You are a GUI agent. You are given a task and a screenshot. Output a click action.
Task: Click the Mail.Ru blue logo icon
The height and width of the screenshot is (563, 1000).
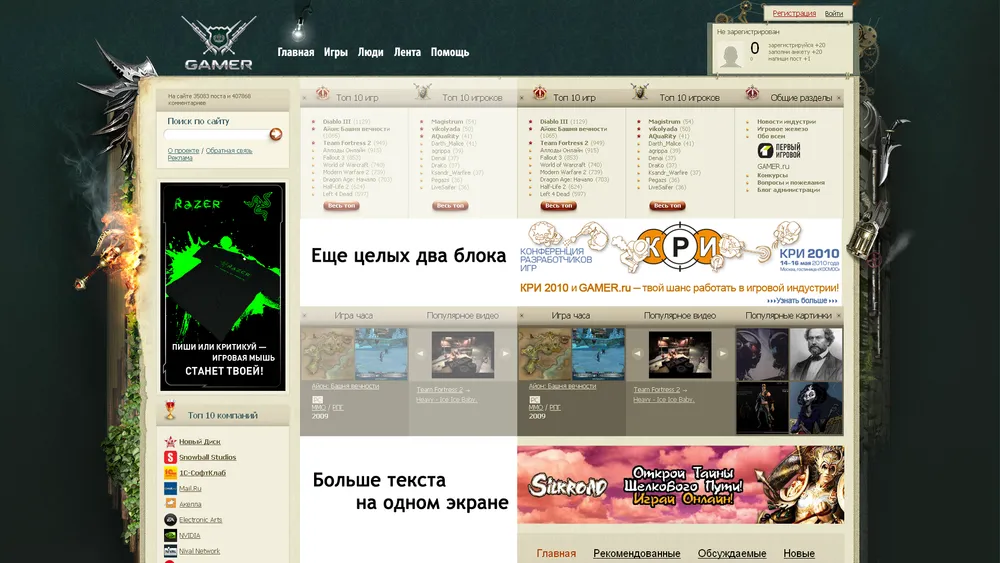170,488
